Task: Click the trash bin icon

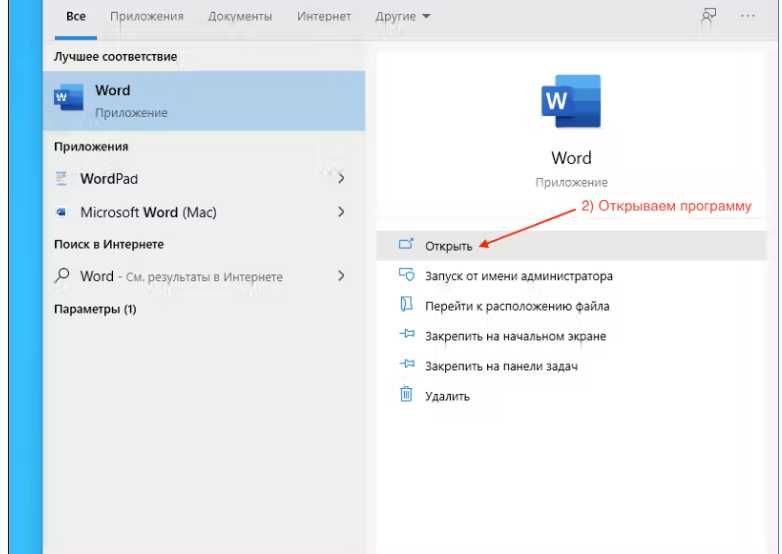Action: [406, 394]
